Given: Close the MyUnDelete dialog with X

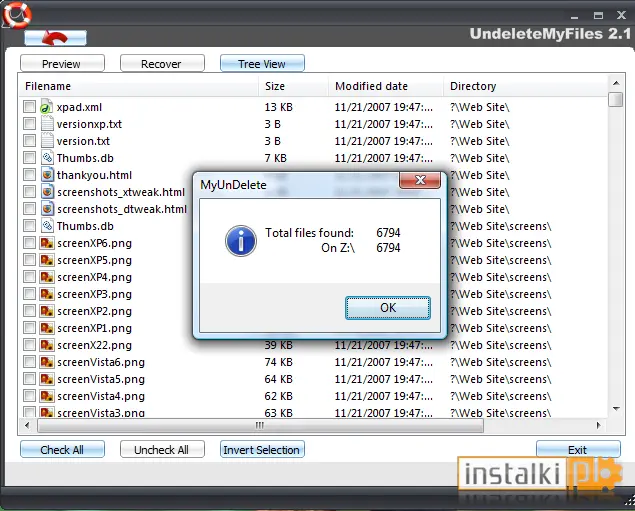Looking at the screenshot, I should [x=420, y=180].
